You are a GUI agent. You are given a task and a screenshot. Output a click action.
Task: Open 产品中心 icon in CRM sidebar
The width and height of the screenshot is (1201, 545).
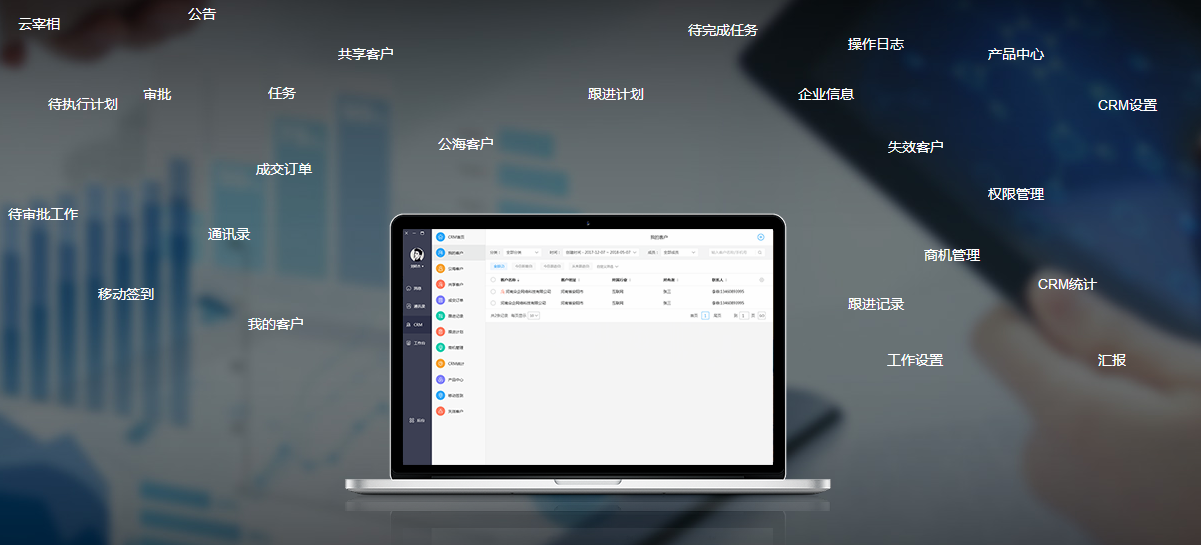(440, 380)
